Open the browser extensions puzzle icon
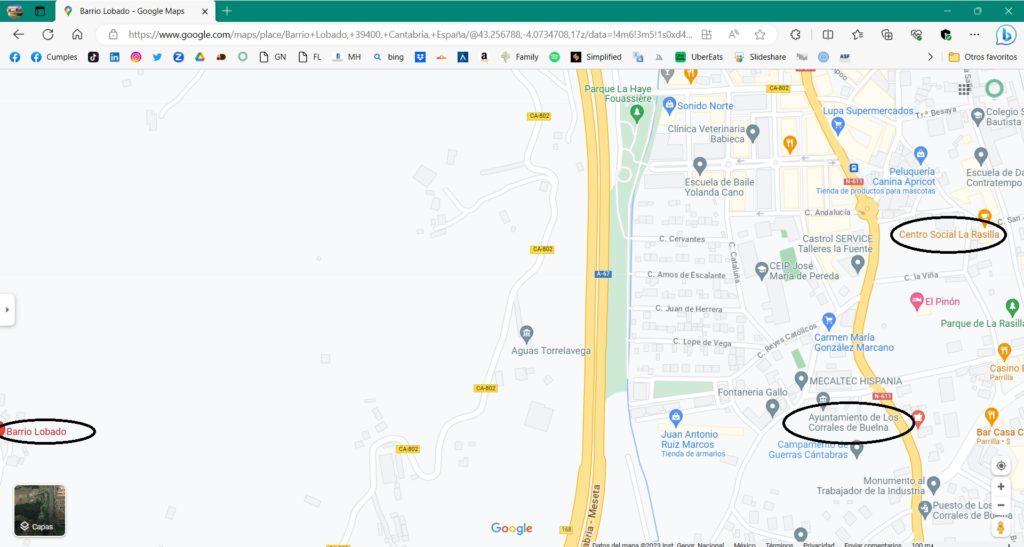This screenshot has height=547, width=1024. point(795,35)
